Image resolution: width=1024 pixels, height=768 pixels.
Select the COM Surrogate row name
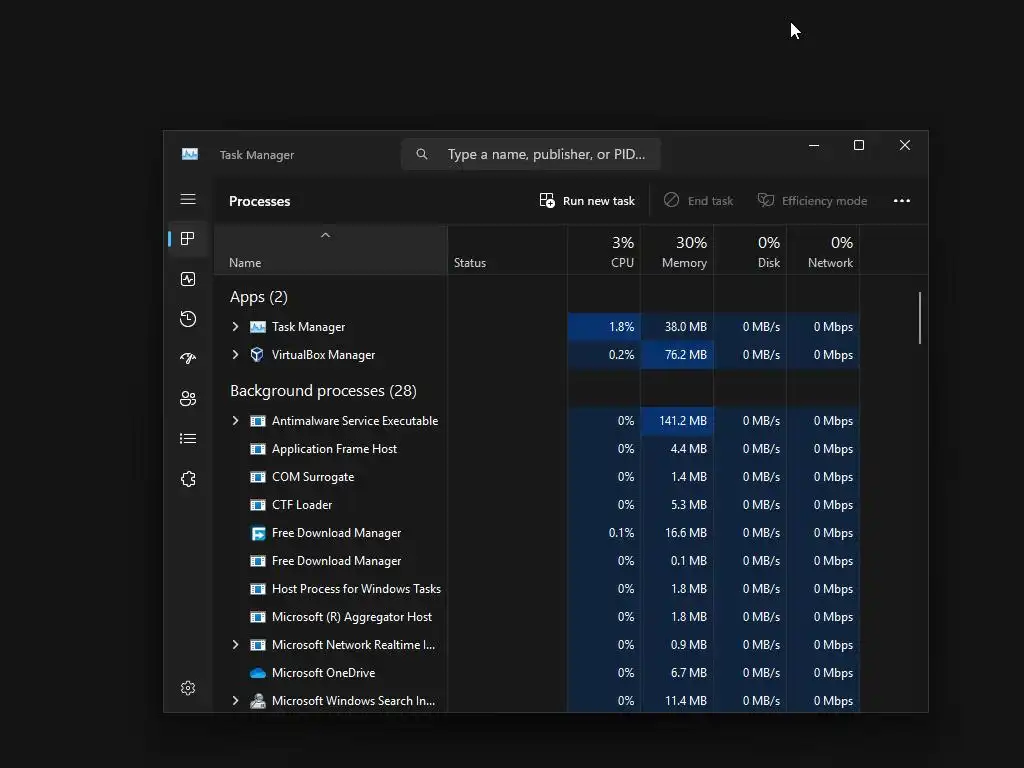313,477
